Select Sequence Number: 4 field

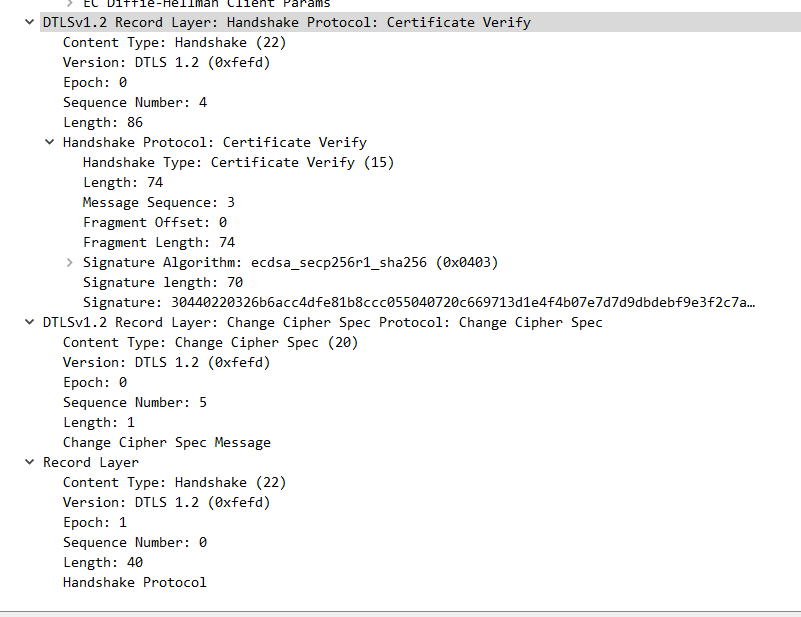[134, 102]
